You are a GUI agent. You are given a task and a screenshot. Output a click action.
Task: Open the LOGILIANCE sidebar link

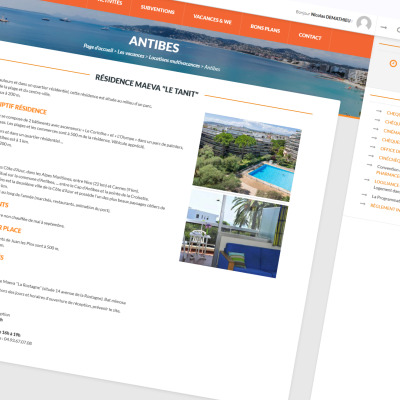pyautogui.click(x=387, y=183)
